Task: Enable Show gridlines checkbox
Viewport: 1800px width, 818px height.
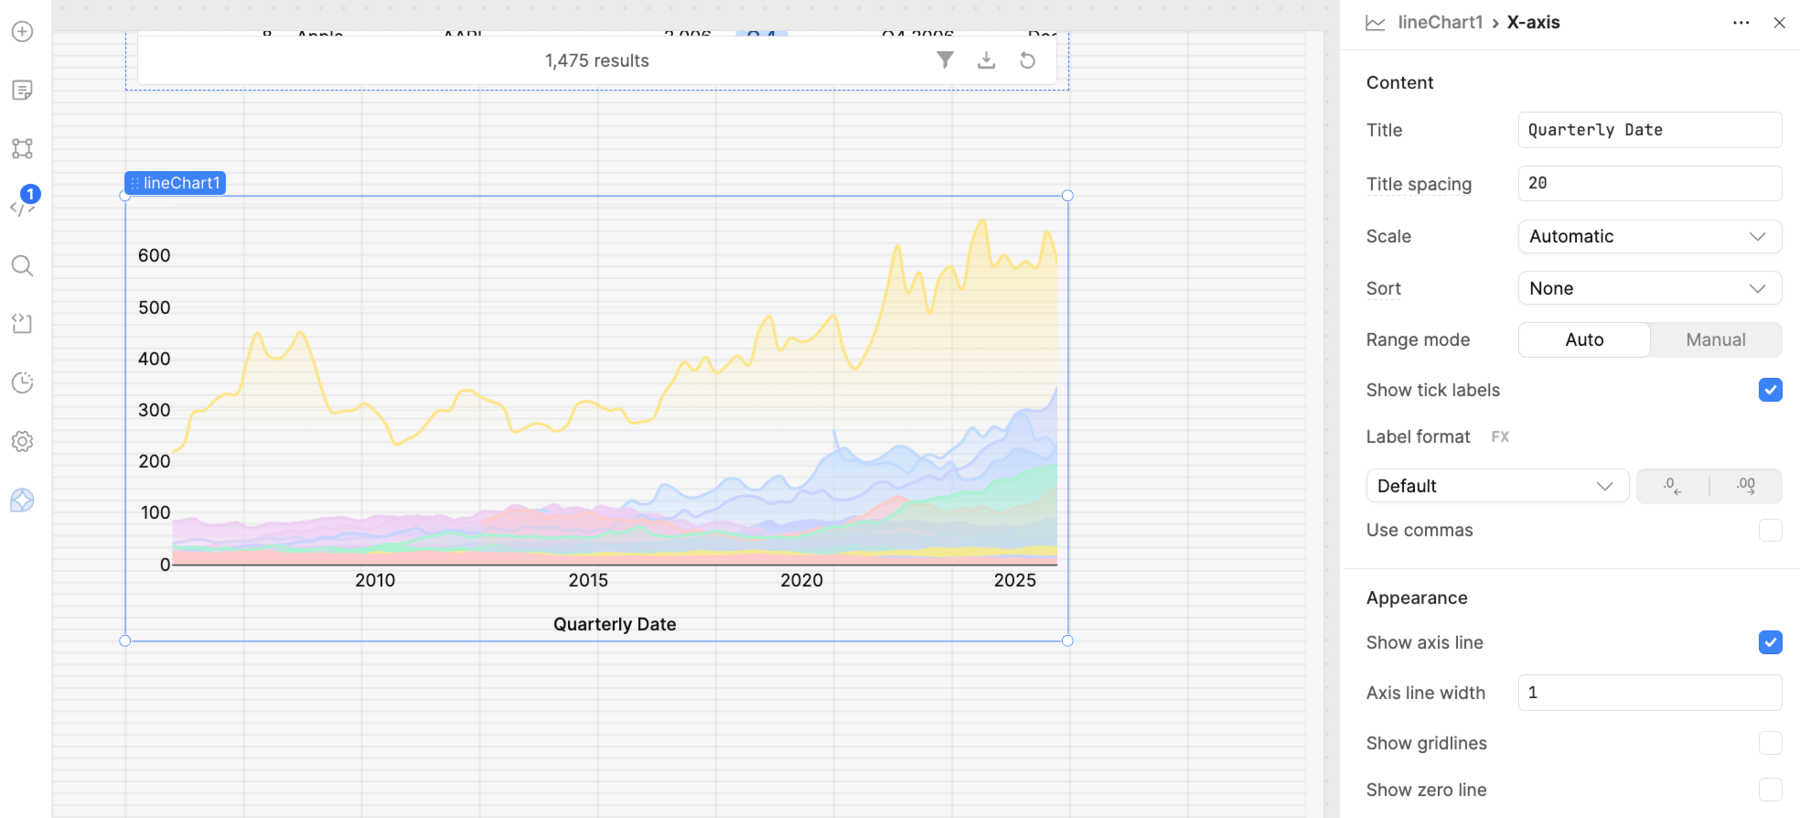Action: (1770, 743)
